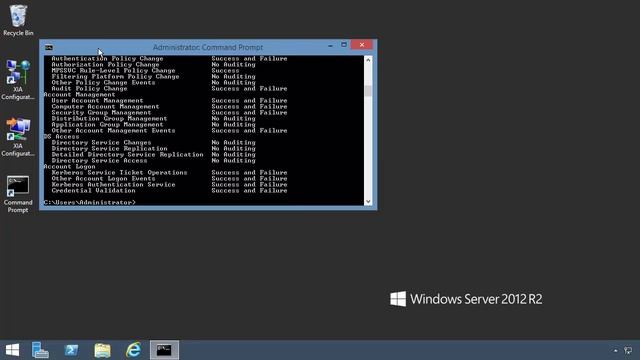
Task: Launch Windows PowerShell from the taskbar
Action: (x=71, y=350)
